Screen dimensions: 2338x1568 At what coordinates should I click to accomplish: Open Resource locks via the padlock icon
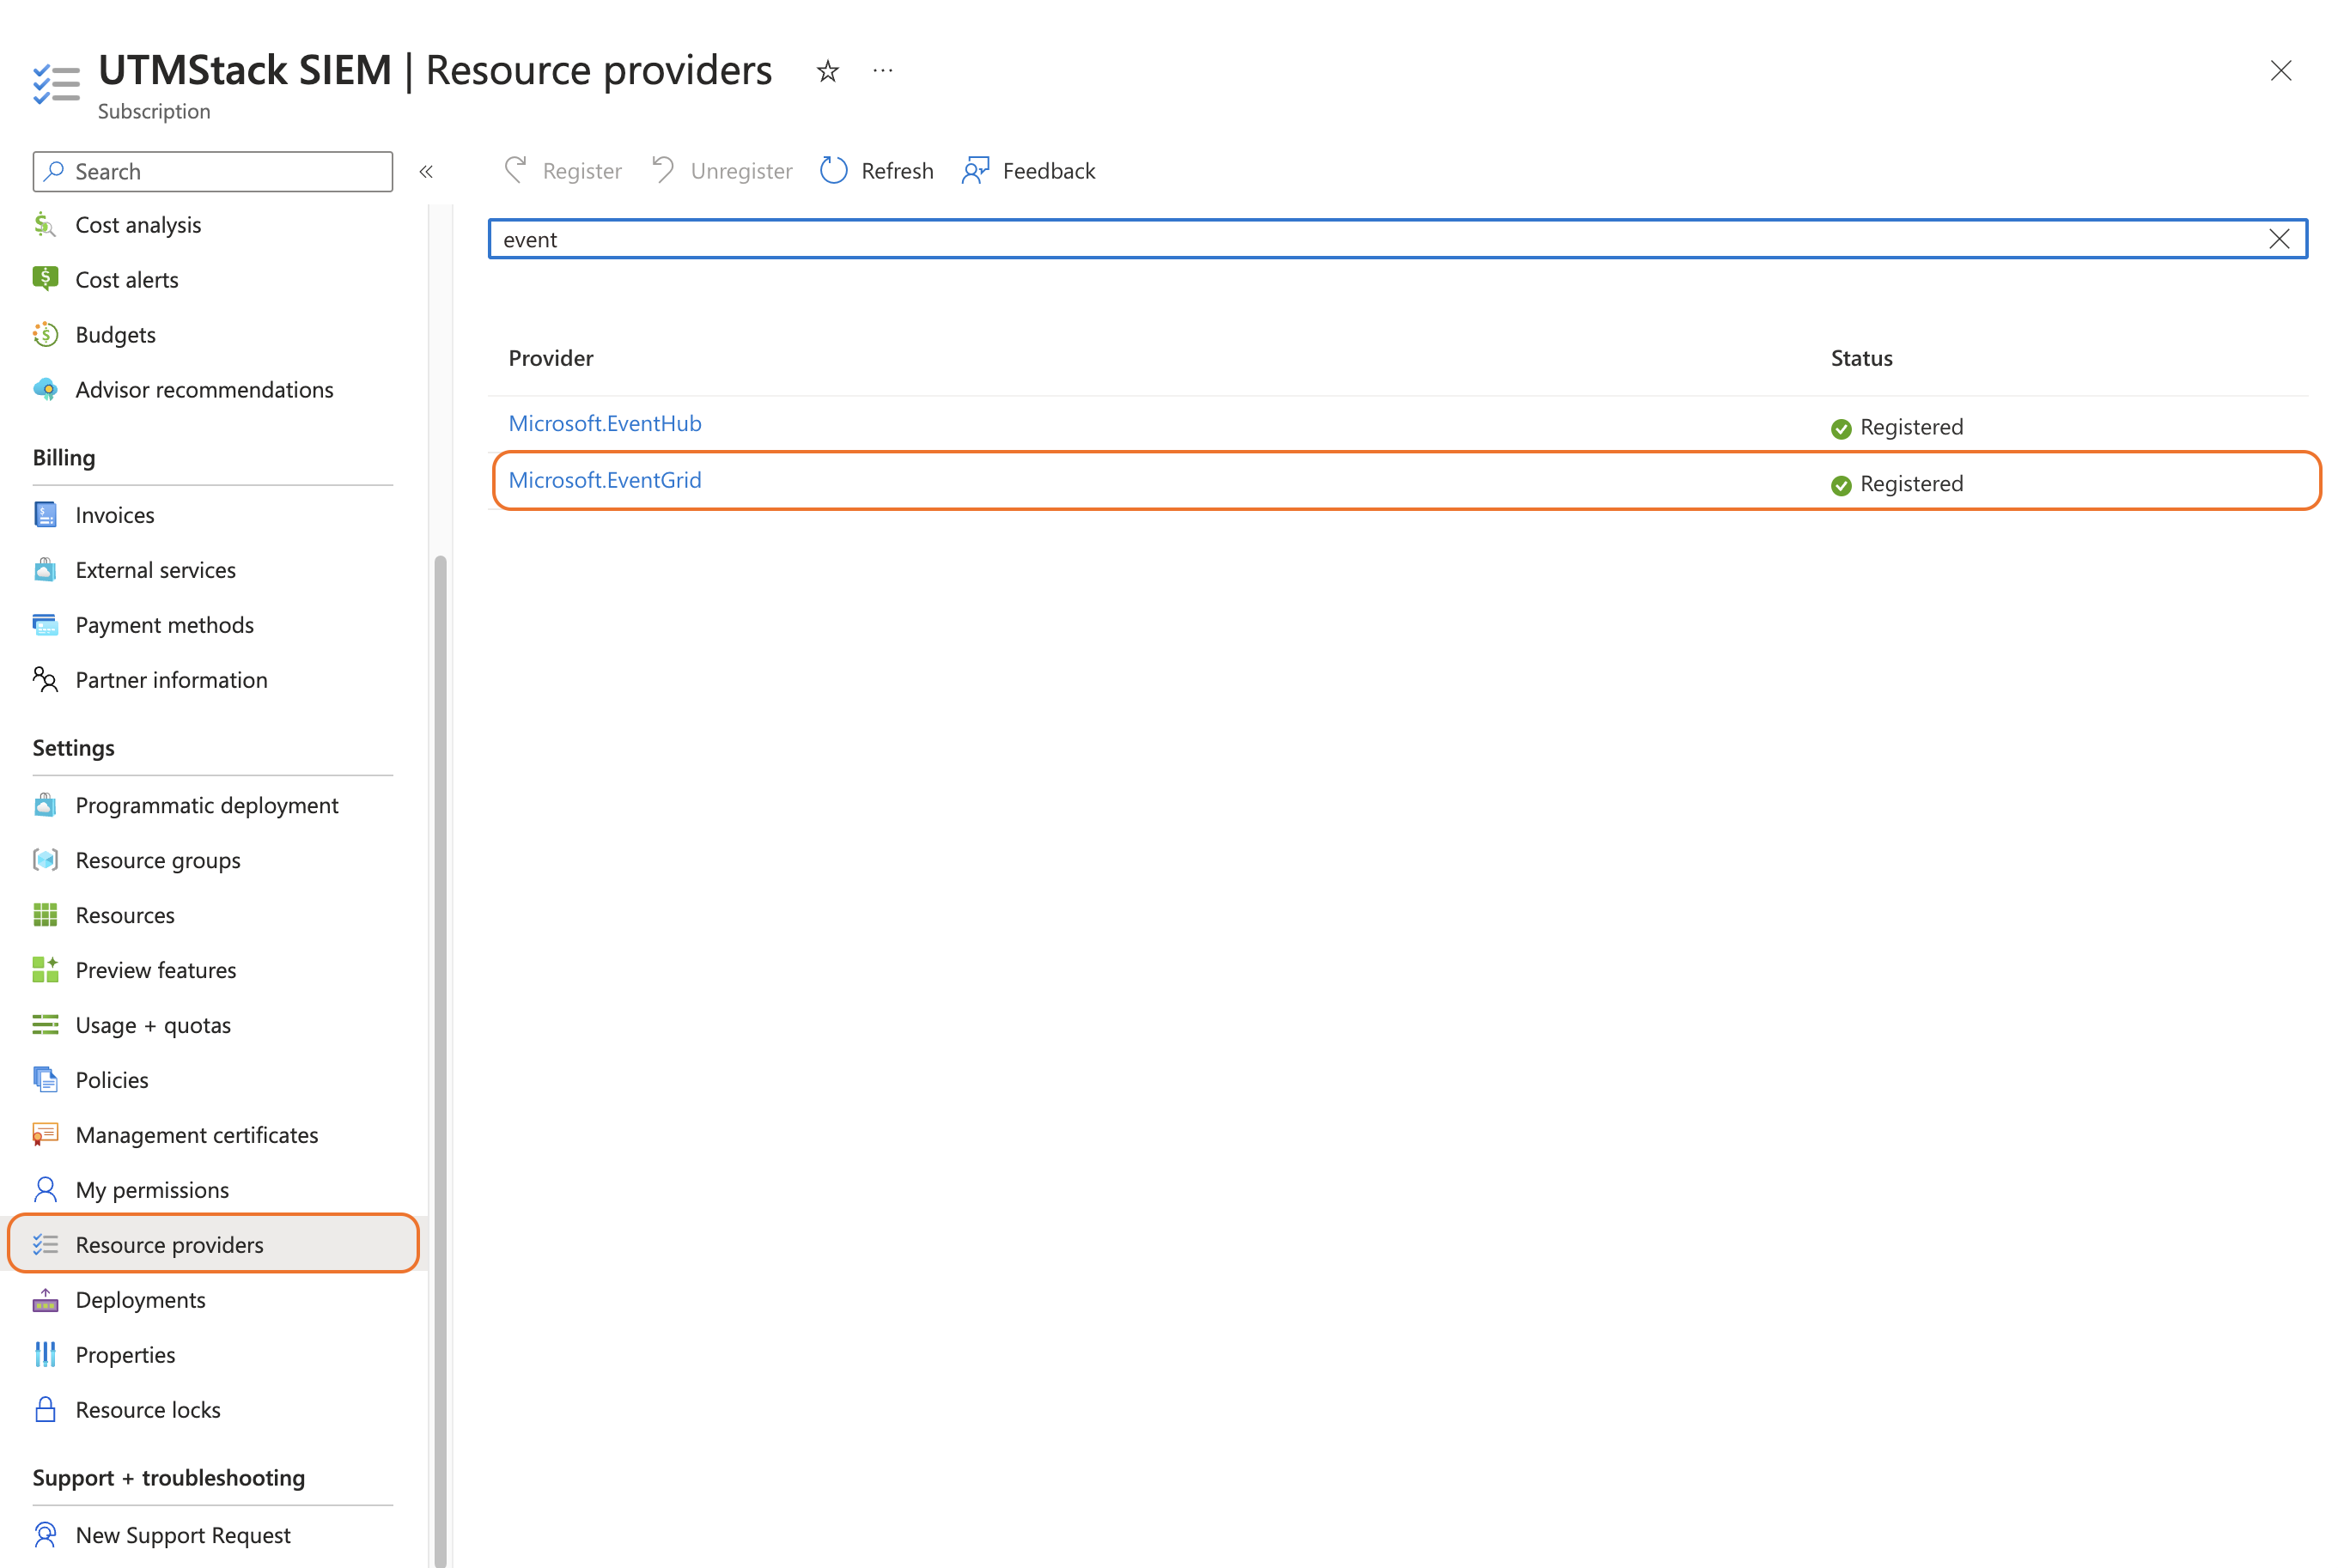pyautogui.click(x=45, y=1409)
